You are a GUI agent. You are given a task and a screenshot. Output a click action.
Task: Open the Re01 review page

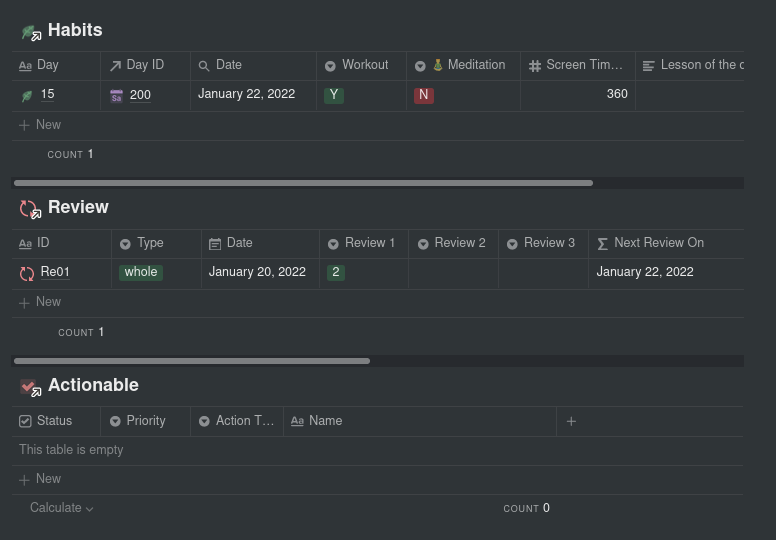tap(55, 272)
